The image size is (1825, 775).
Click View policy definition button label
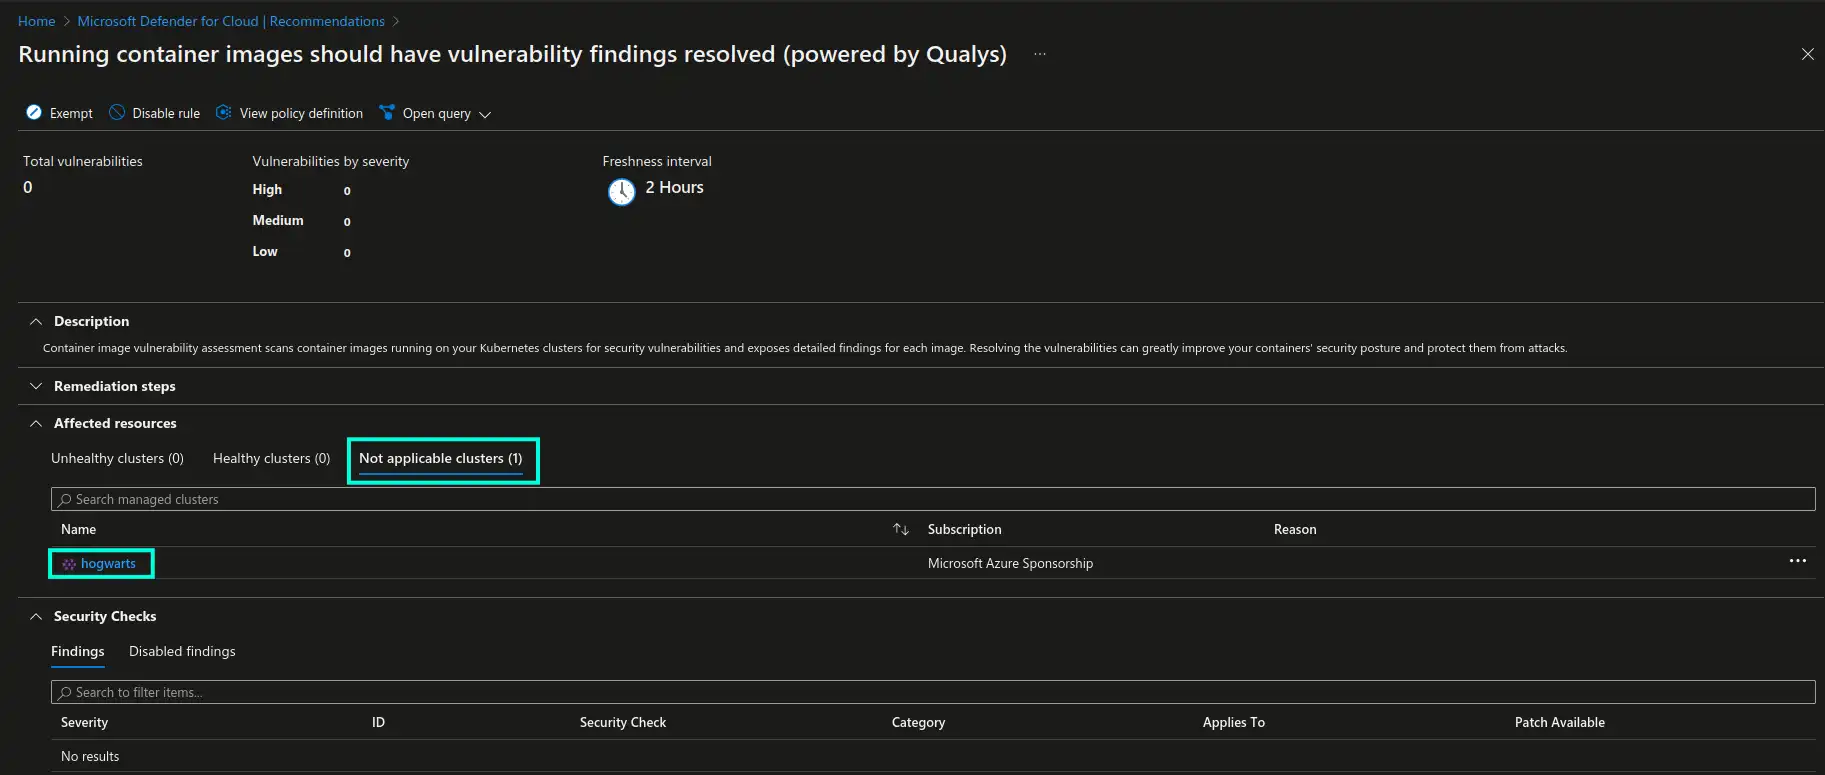[x=301, y=114]
